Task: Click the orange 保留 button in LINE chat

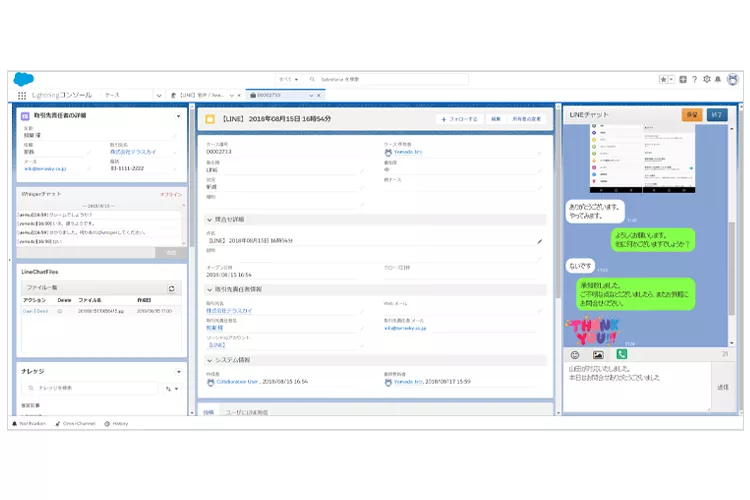Action: pos(691,115)
